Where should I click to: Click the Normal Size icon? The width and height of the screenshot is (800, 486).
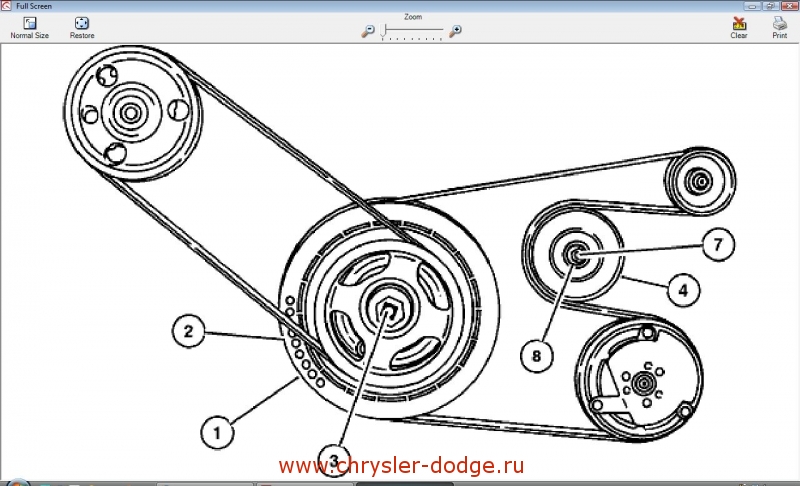tap(30, 23)
